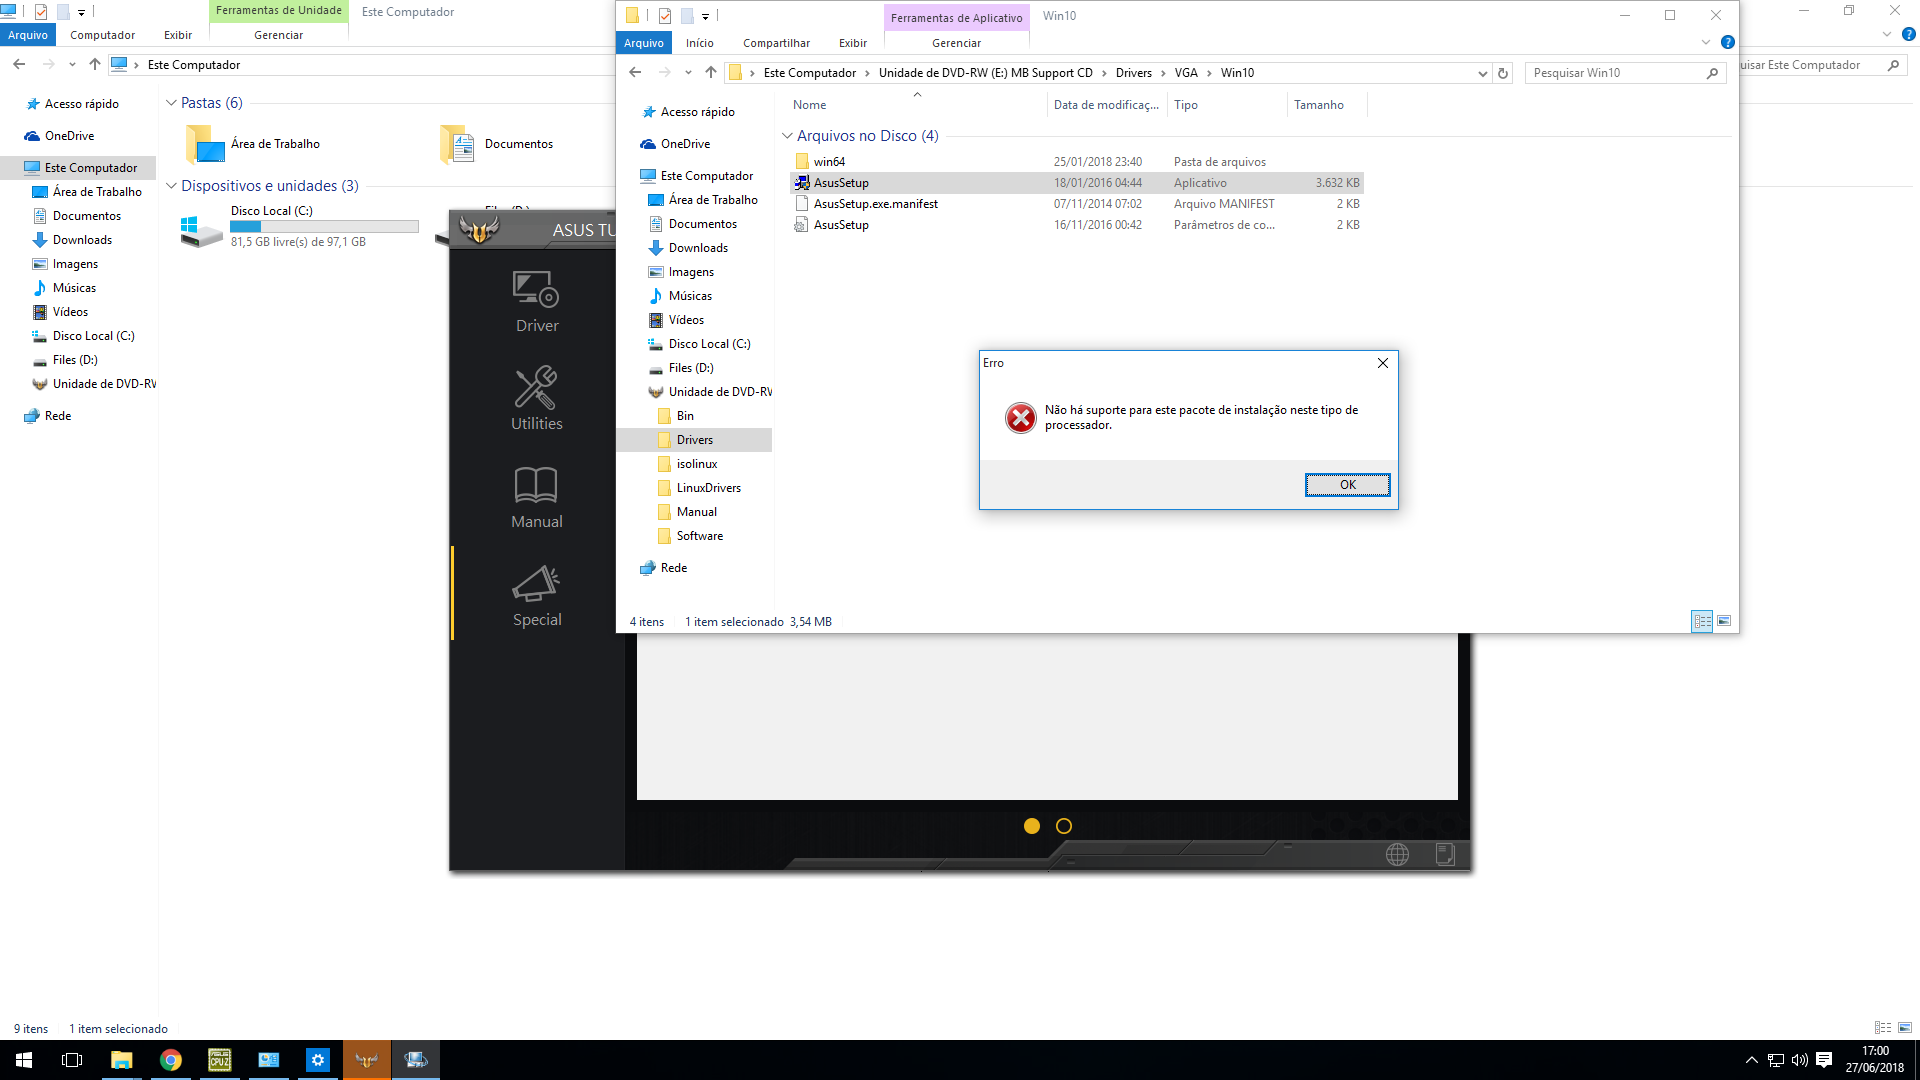This screenshot has width=1920, height=1080.
Task: Open Task View on taskbar
Action: (x=72, y=1060)
